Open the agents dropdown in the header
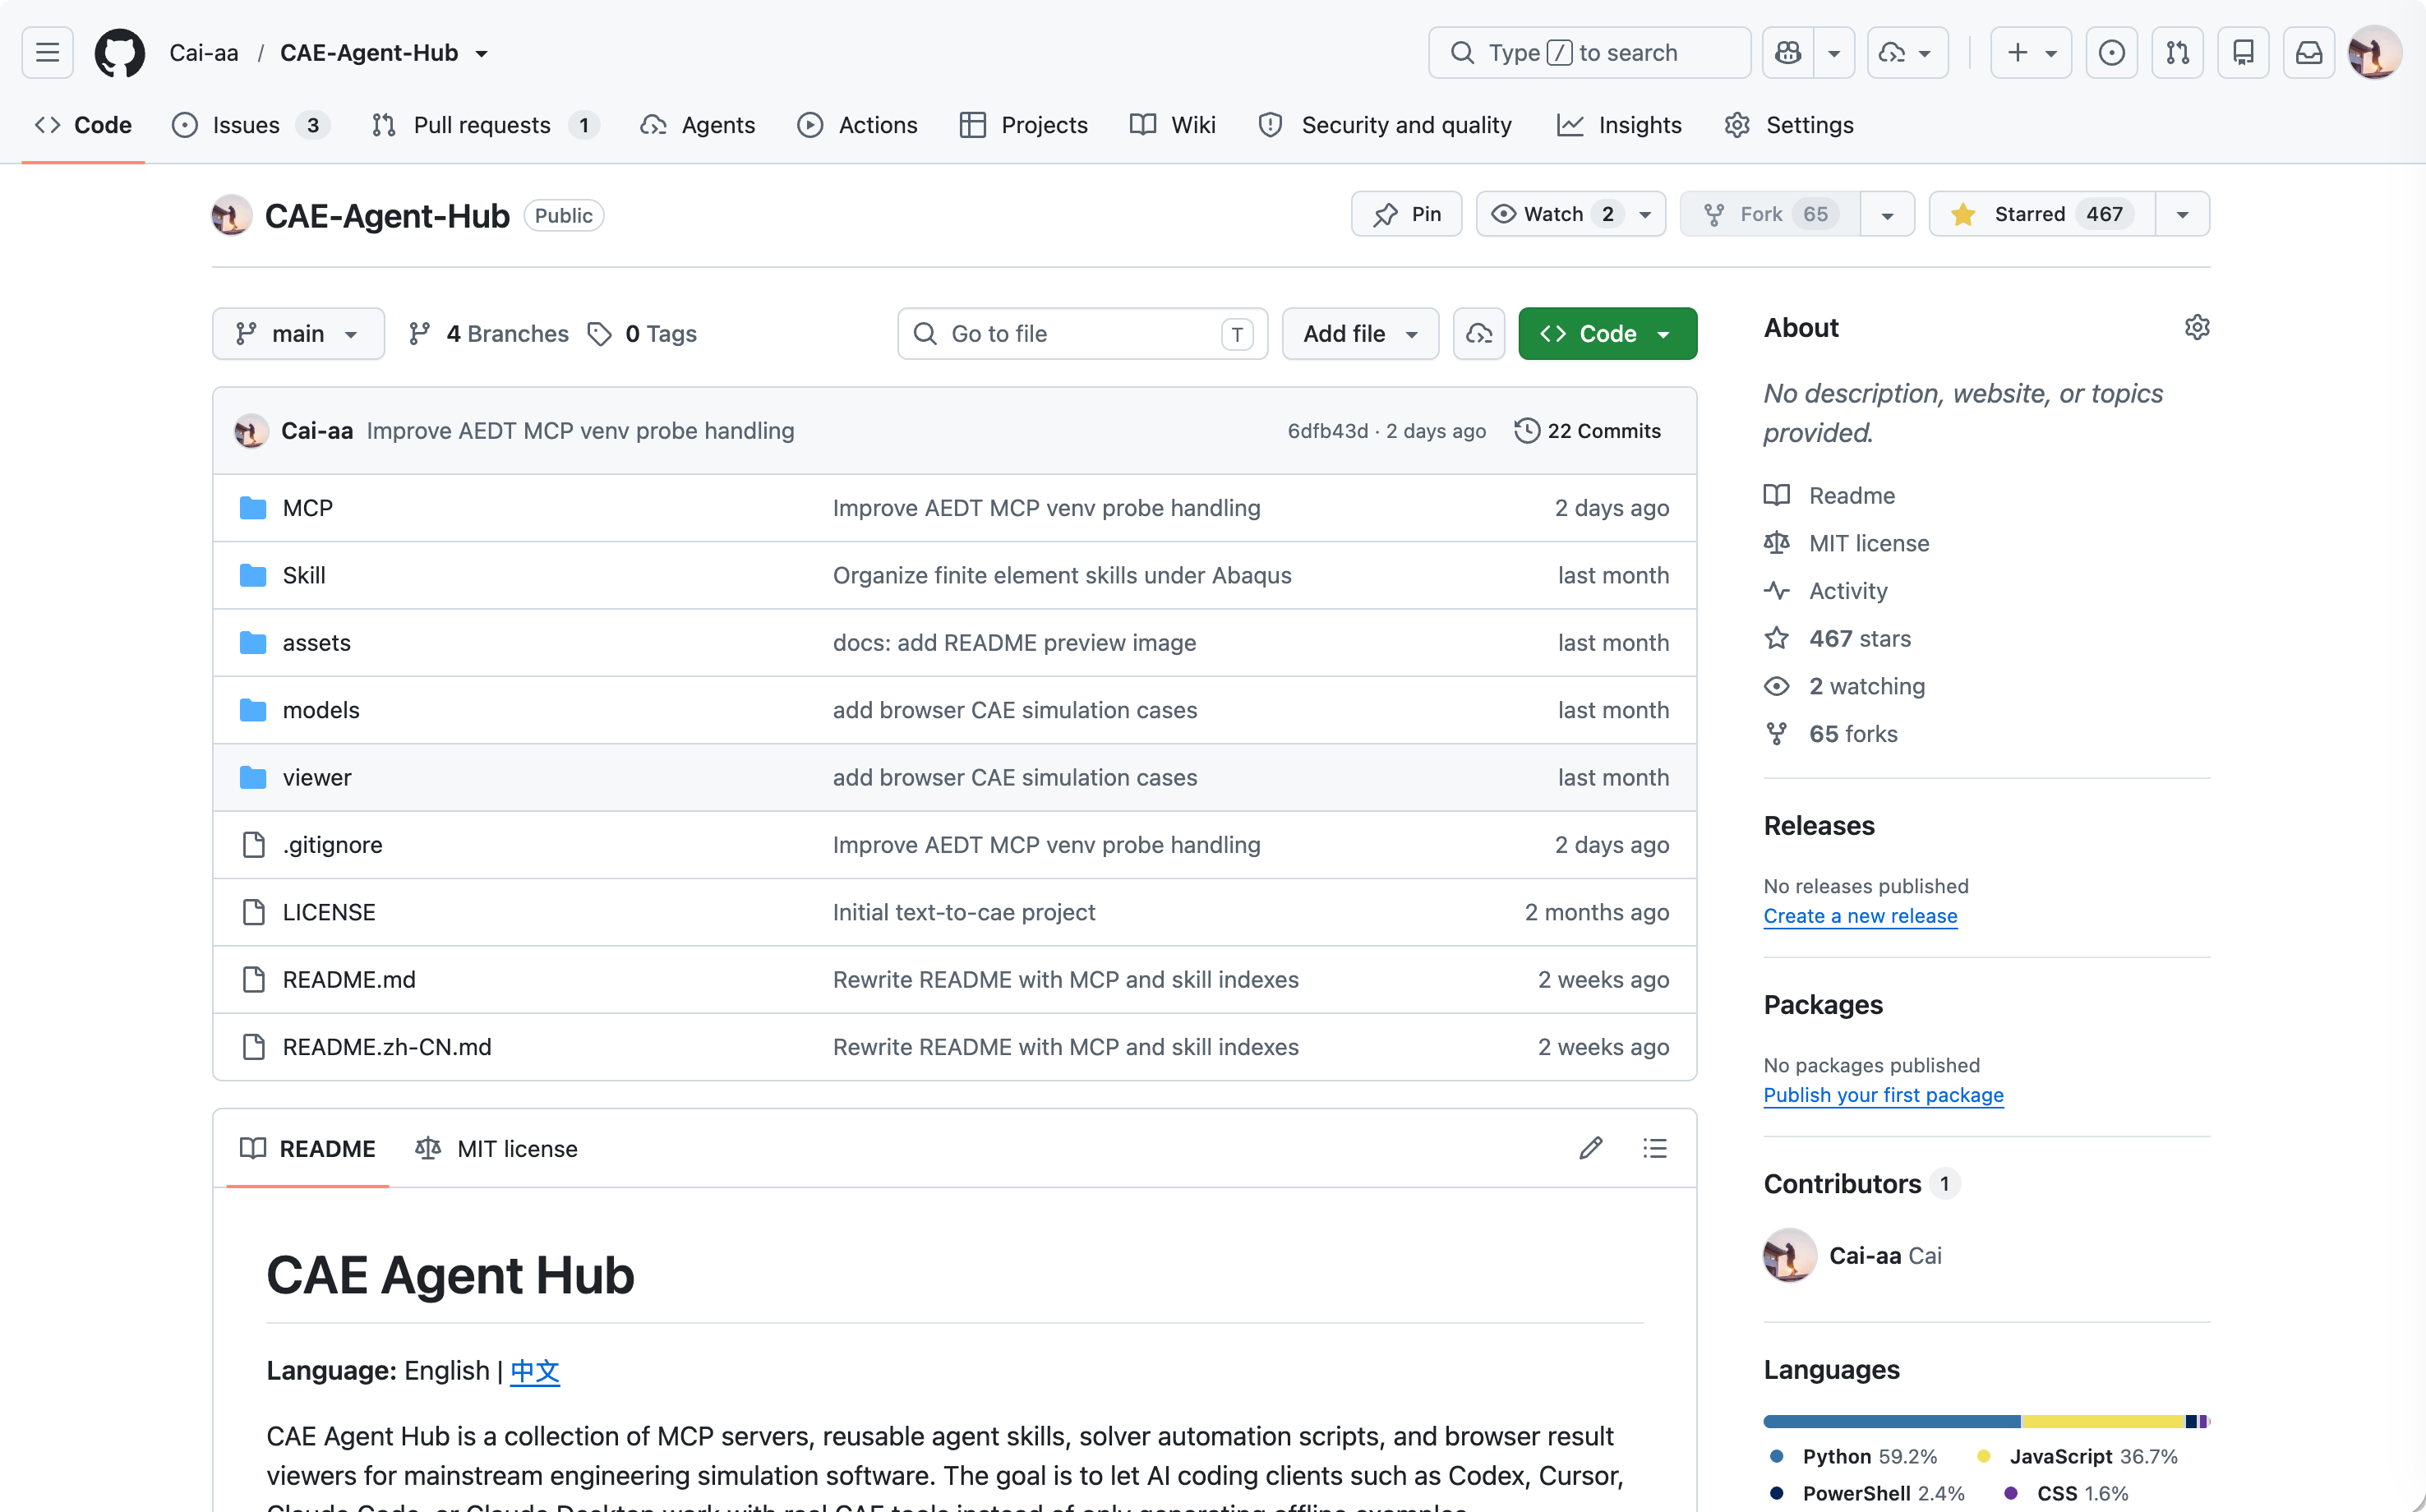 [1907, 52]
